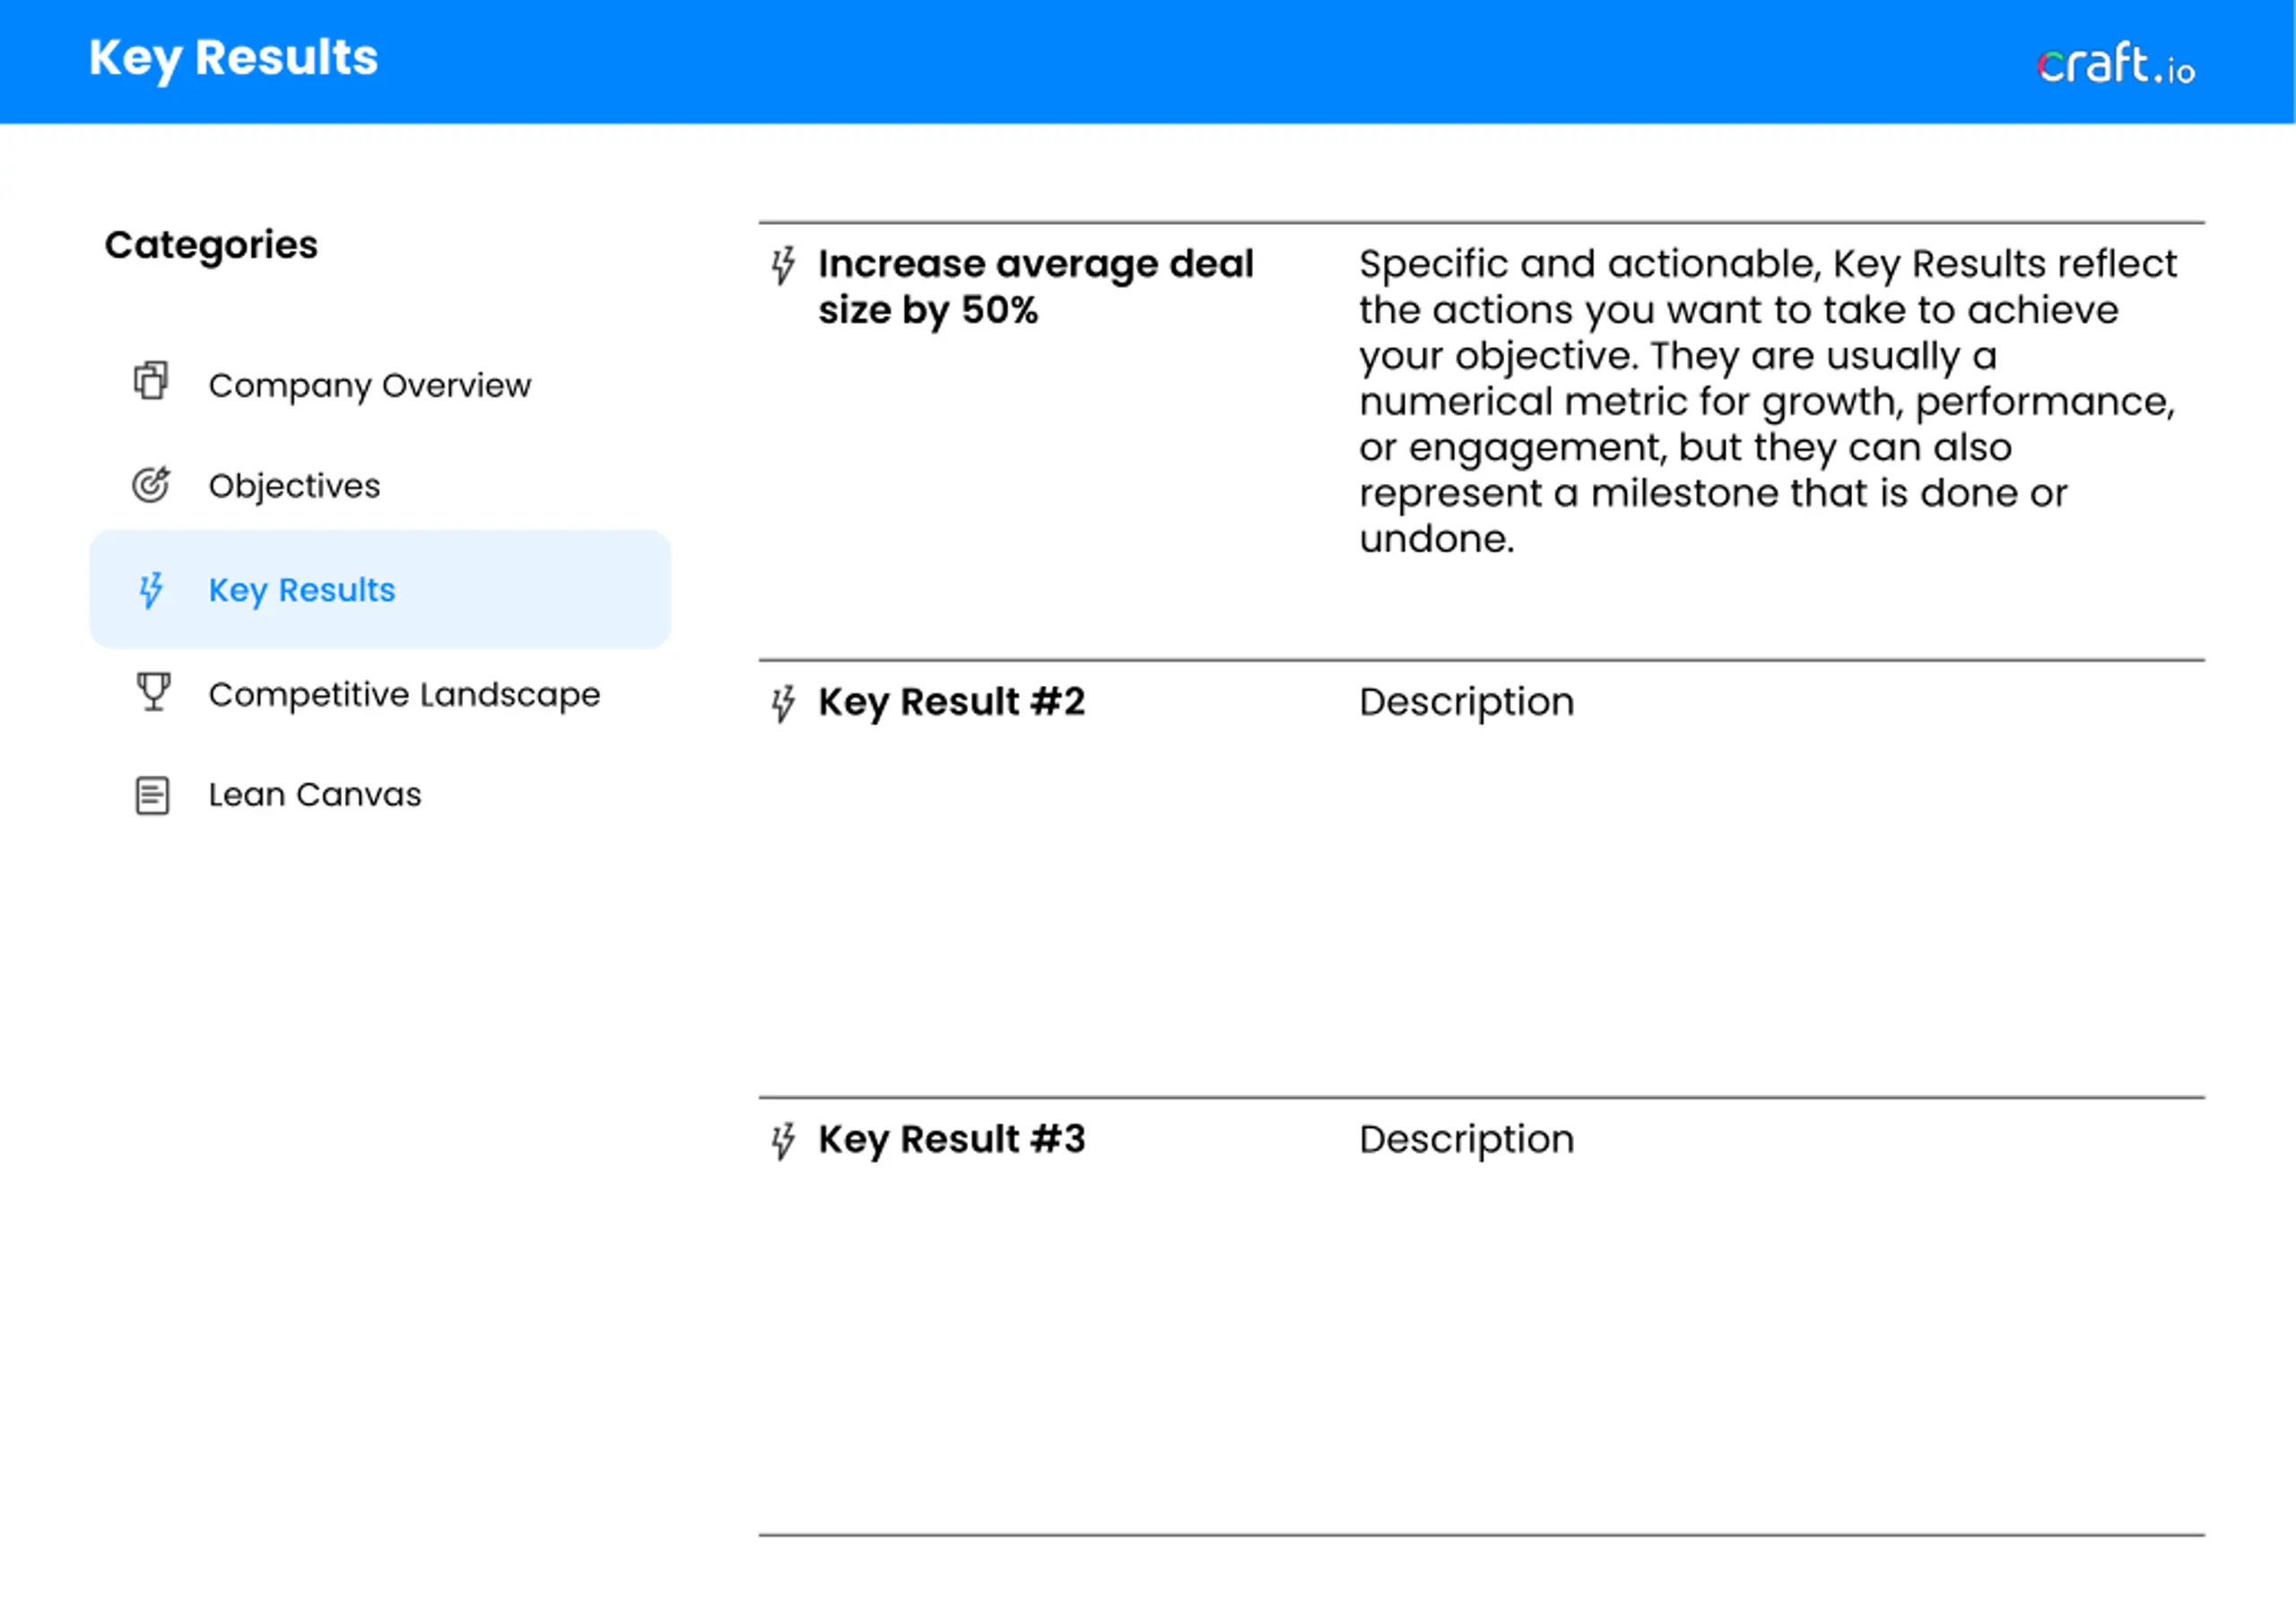Click the Increase average deal size title
This screenshot has width=2296, height=1622.
(x=1035, y=287)
